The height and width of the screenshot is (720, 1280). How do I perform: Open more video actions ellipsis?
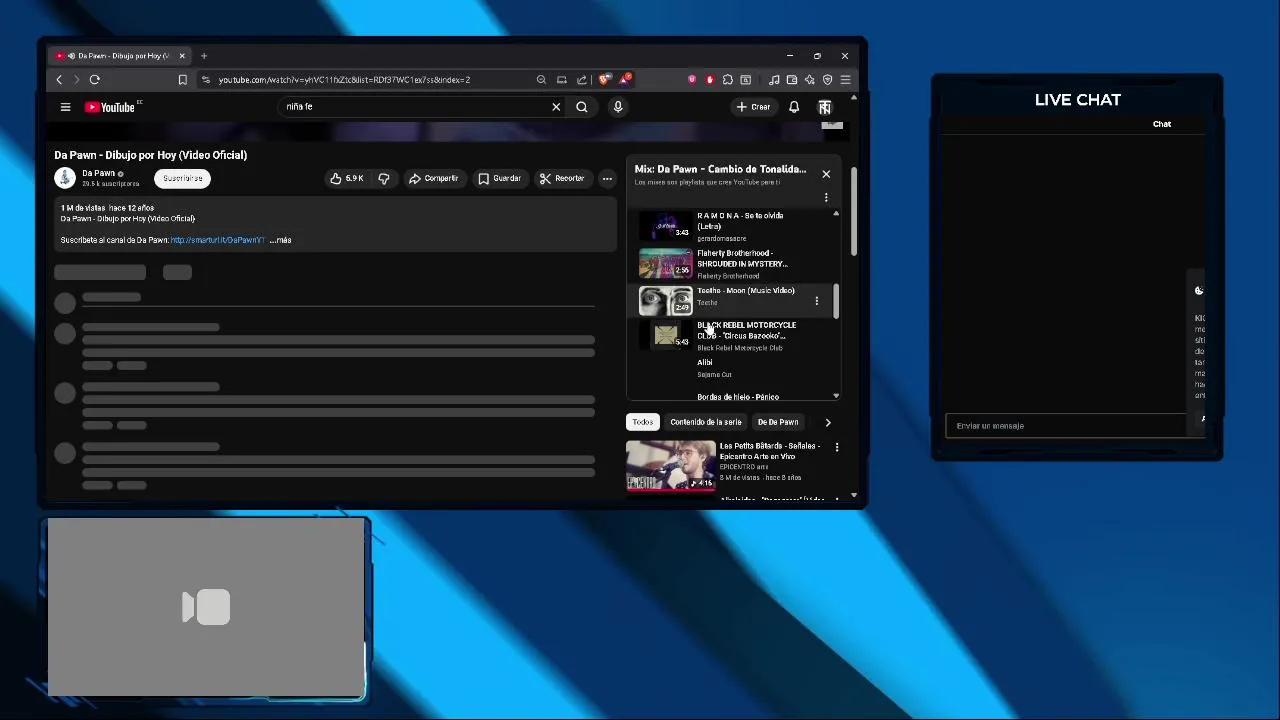click(607, 178)
